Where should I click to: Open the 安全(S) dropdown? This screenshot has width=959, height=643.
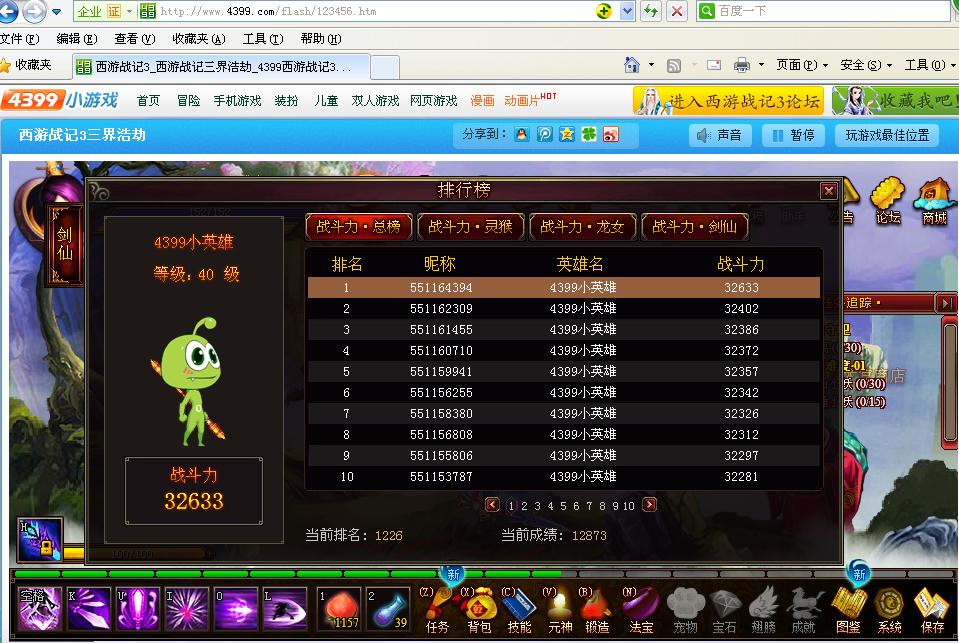point(866,65)
